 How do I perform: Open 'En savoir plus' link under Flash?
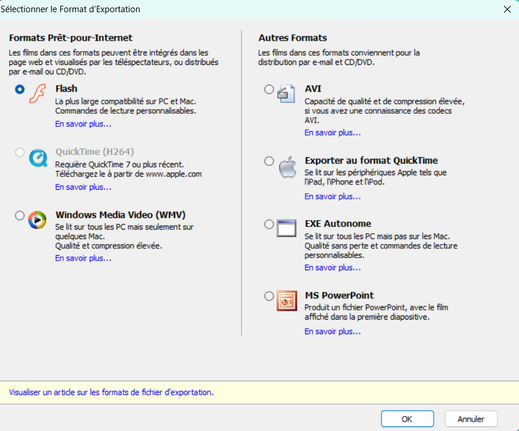tap(83, 124)
